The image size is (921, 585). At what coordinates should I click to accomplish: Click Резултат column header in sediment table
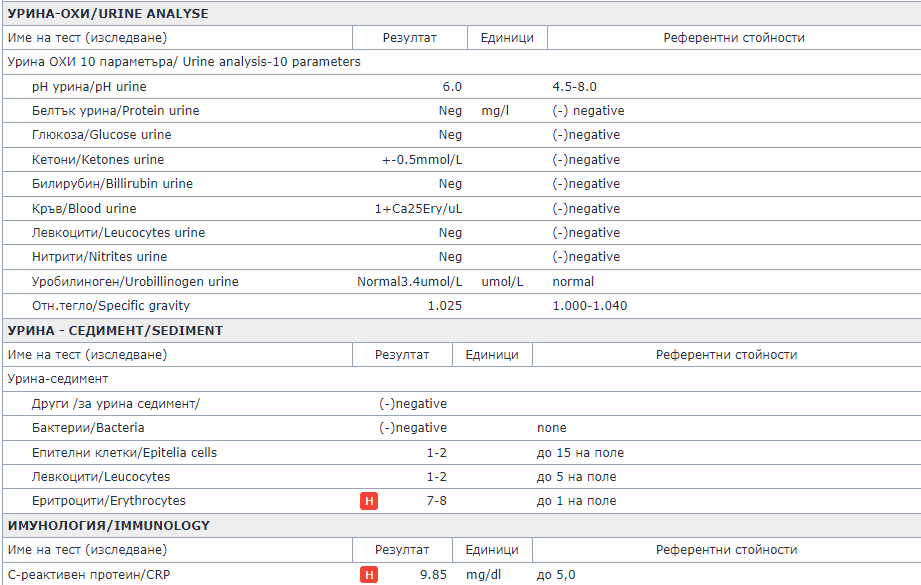pyautogui.click(x=402, y=355)
